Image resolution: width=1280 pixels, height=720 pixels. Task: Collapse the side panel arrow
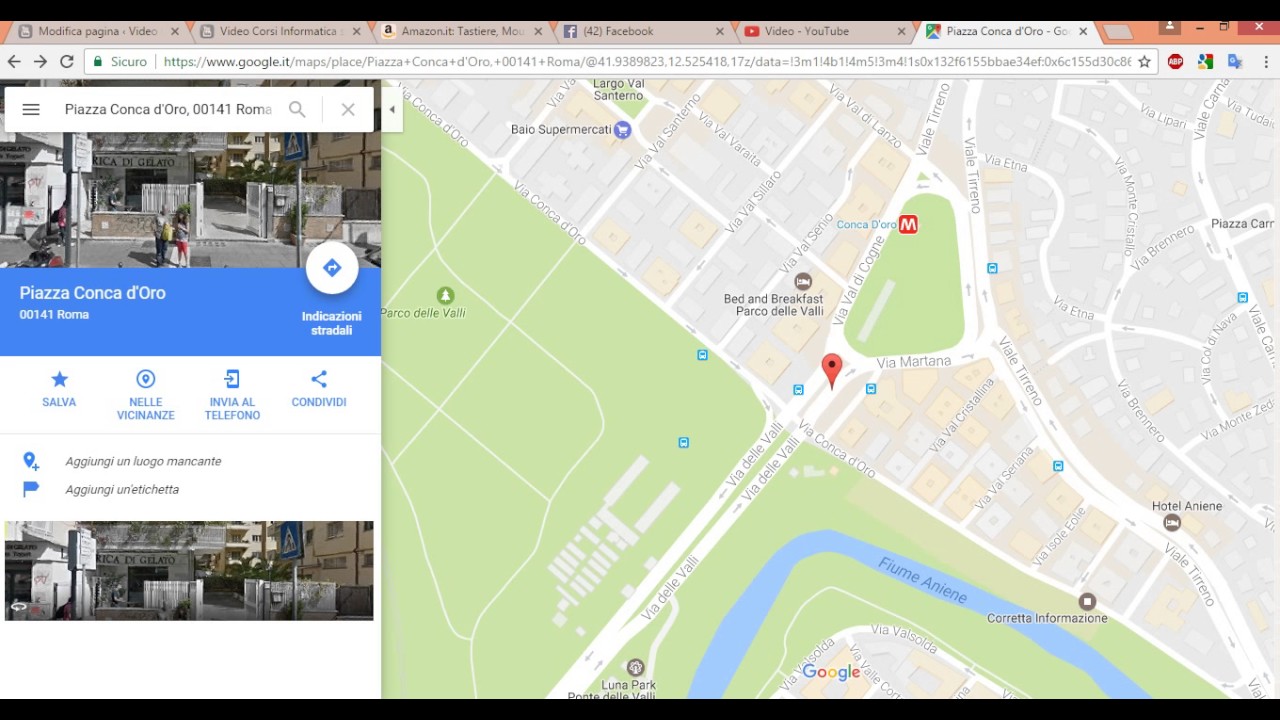(x=392, y=109)
